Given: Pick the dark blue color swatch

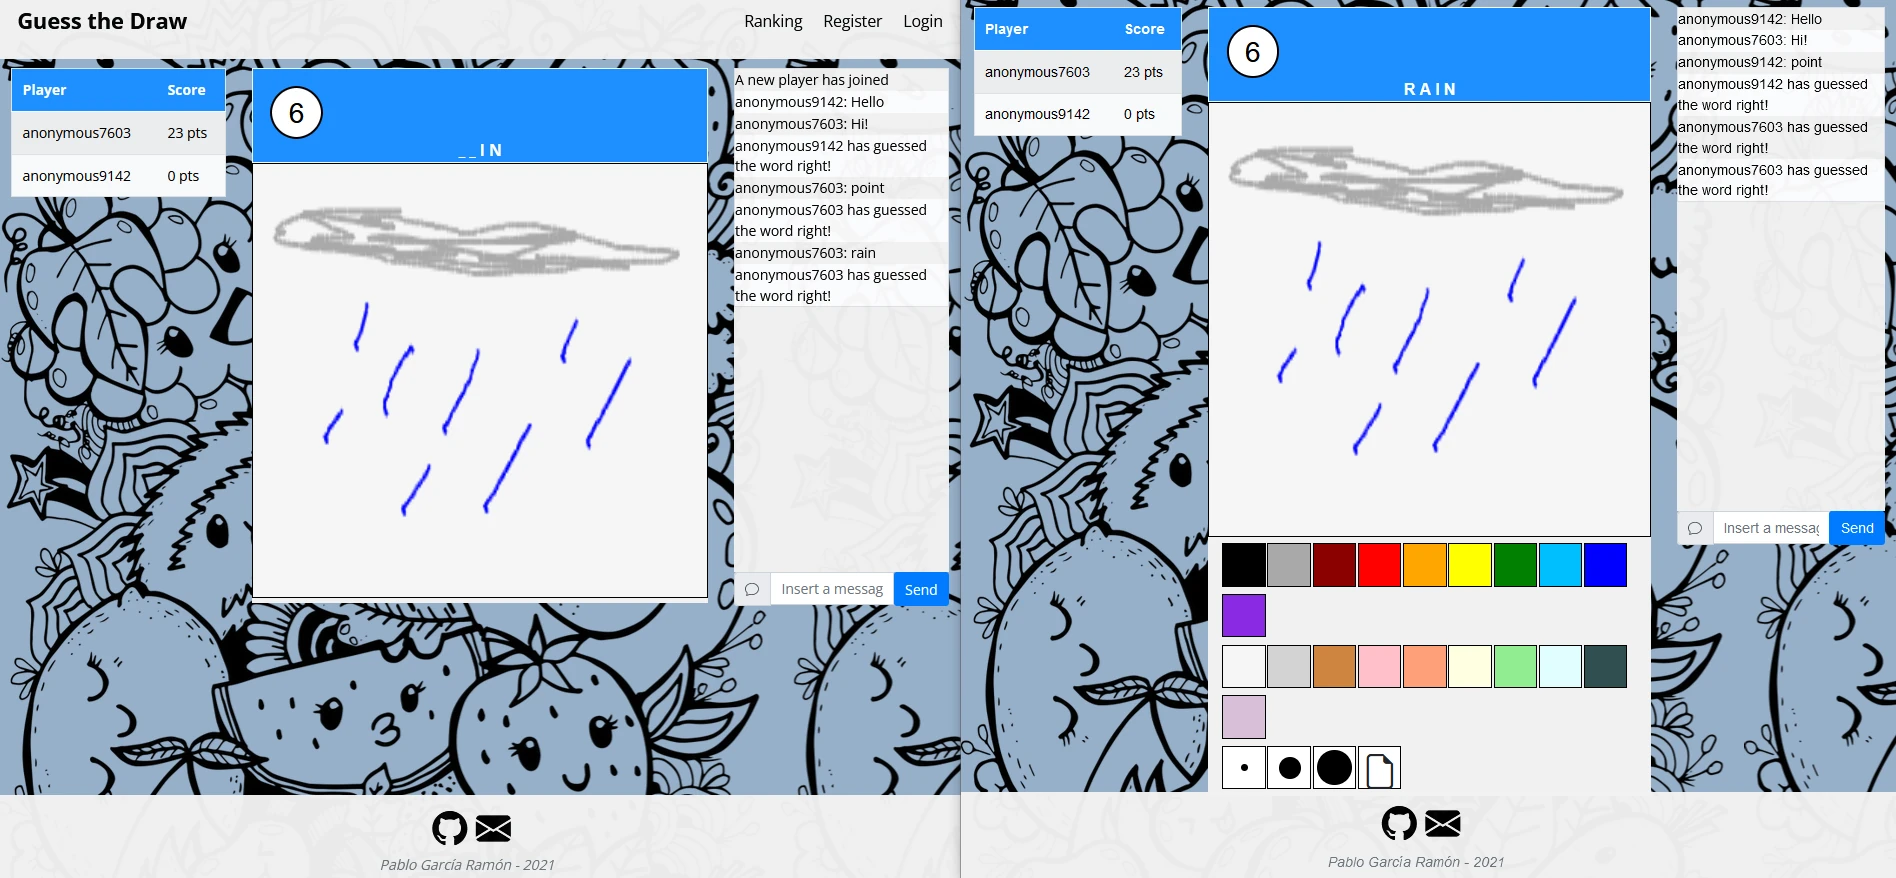Looking at the screenshot, I should click(1606, 565).
